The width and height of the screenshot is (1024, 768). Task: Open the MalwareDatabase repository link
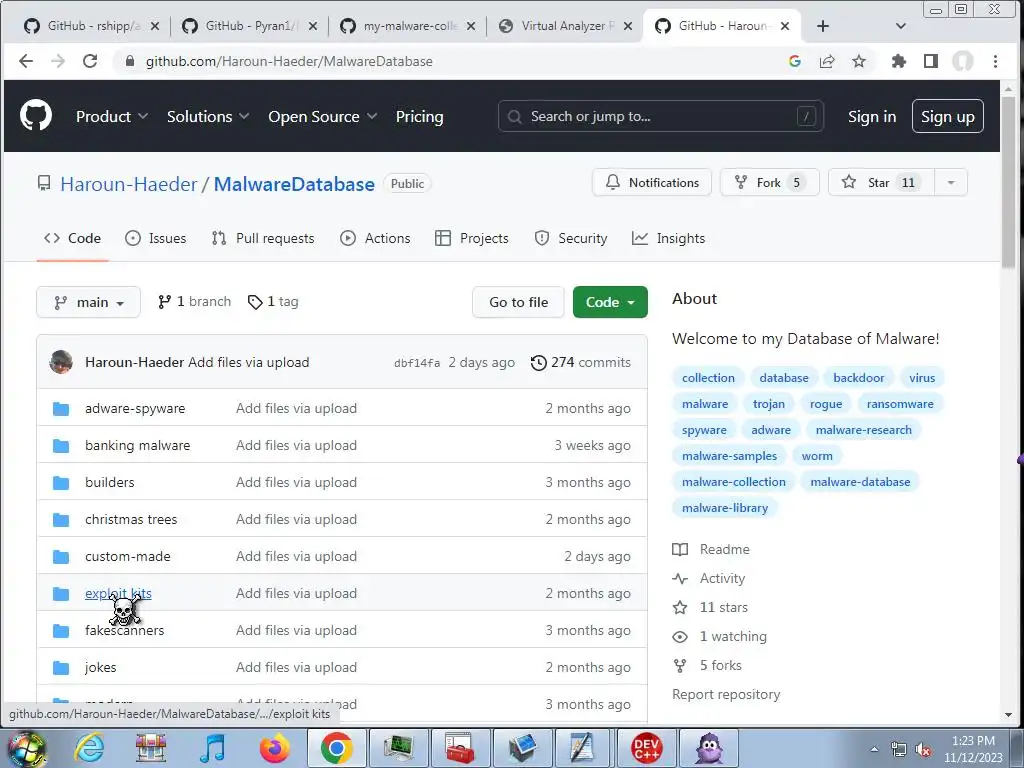pyautogui.click(x=294, y=184)
